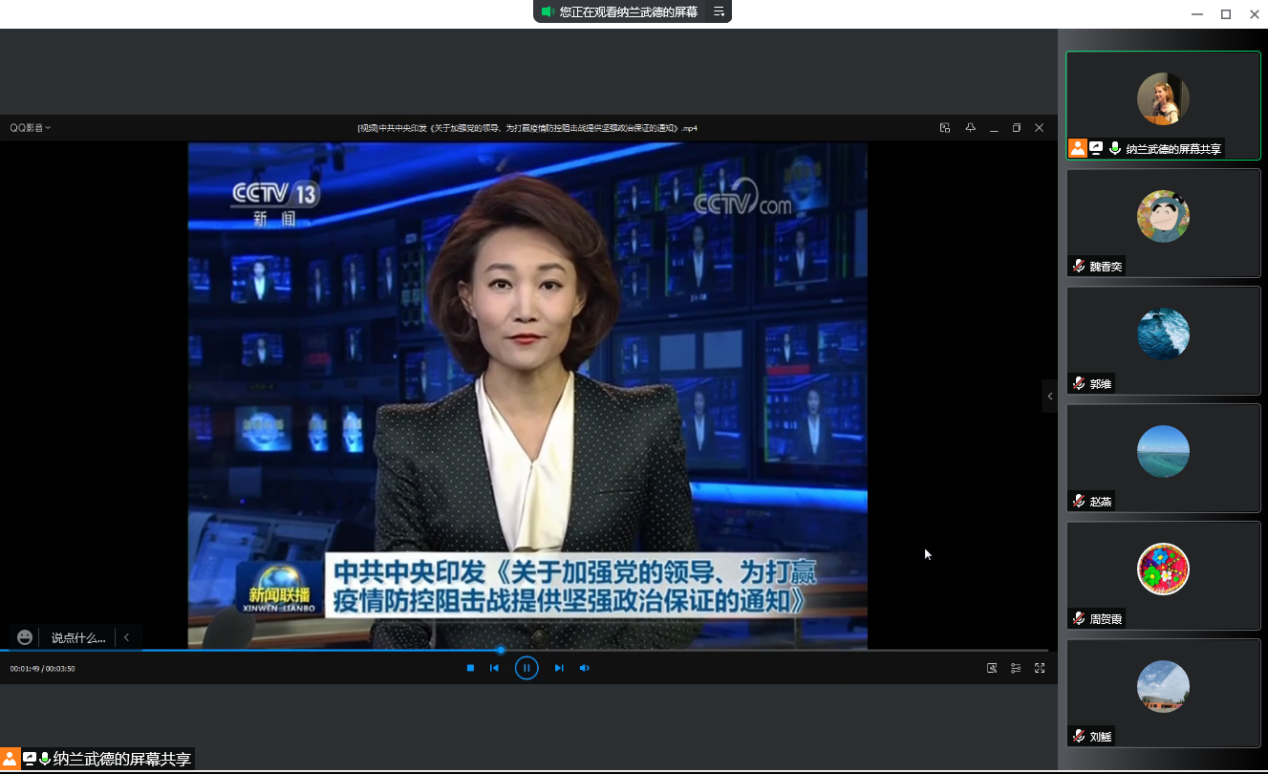The width and height of the screenshot is (1268, 774).
Task: Pause the news video
Action: pos(527,668)
